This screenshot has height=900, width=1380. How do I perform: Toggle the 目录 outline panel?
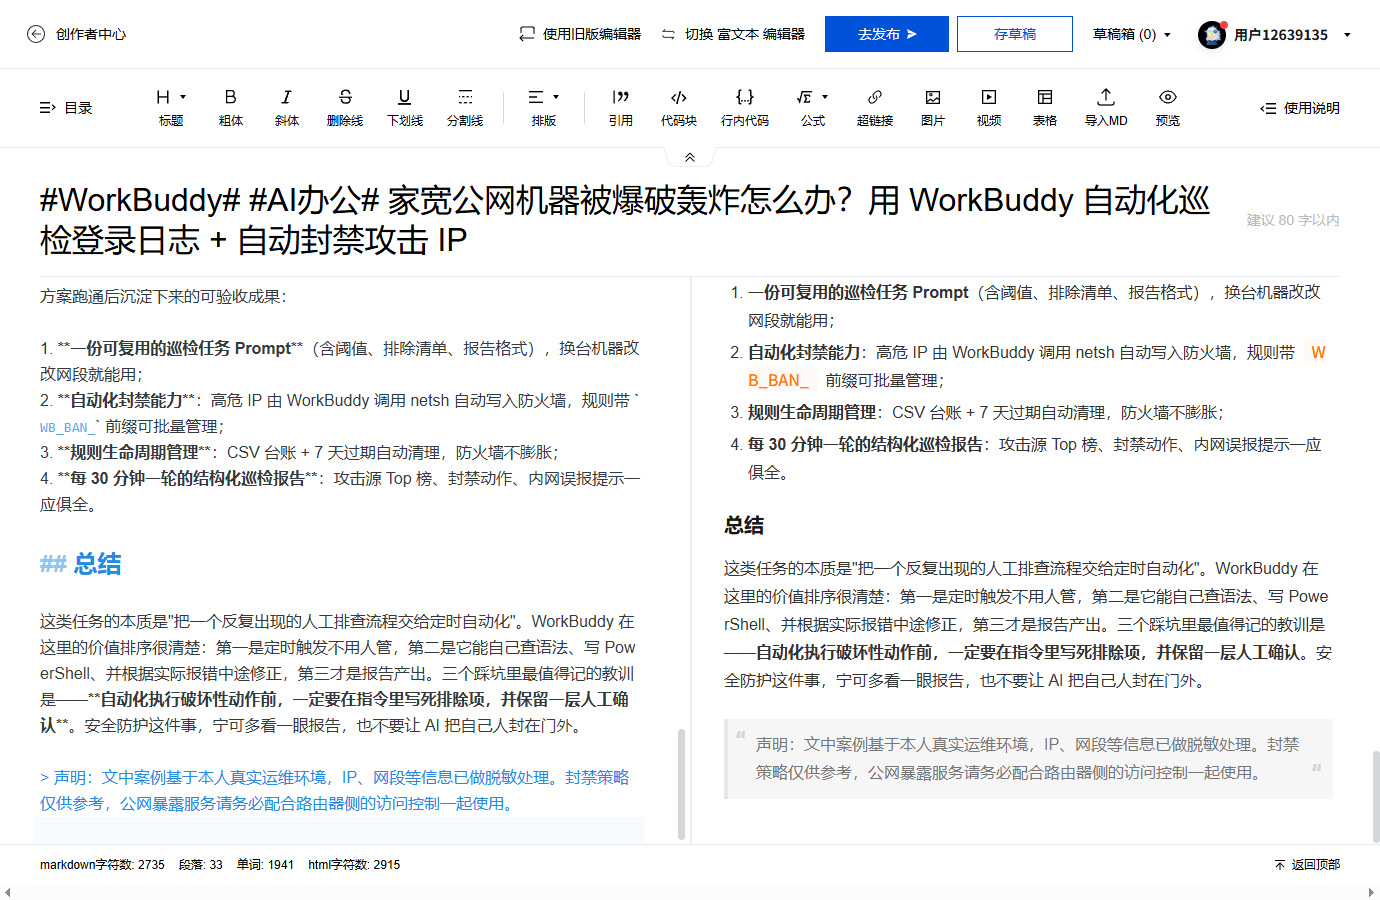click(66, 108)
